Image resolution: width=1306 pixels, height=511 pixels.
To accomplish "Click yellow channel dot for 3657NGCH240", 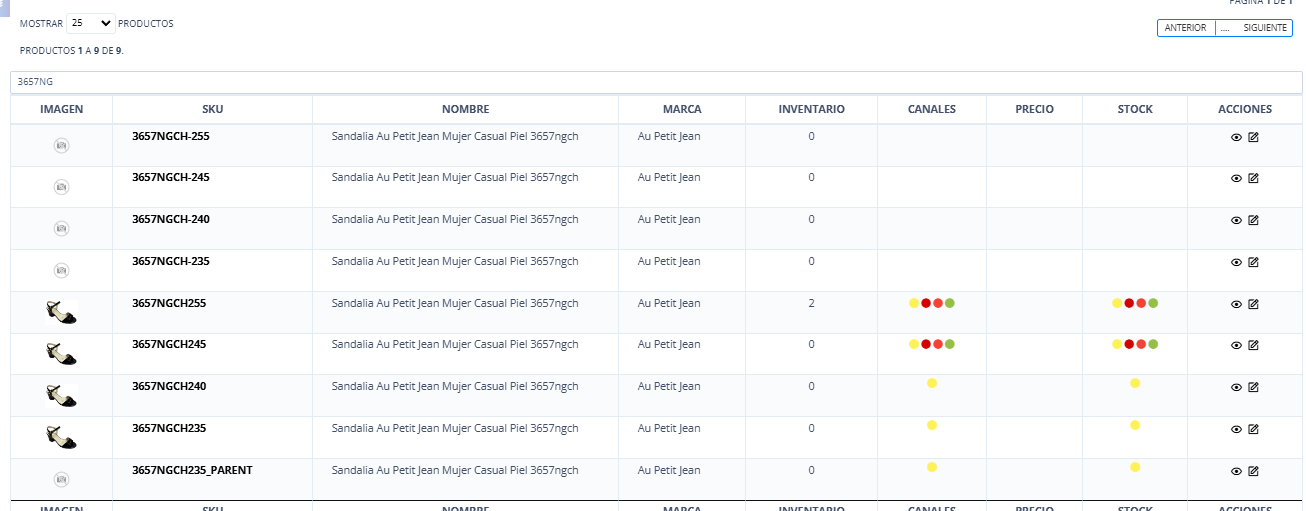I will pos(932,383).
